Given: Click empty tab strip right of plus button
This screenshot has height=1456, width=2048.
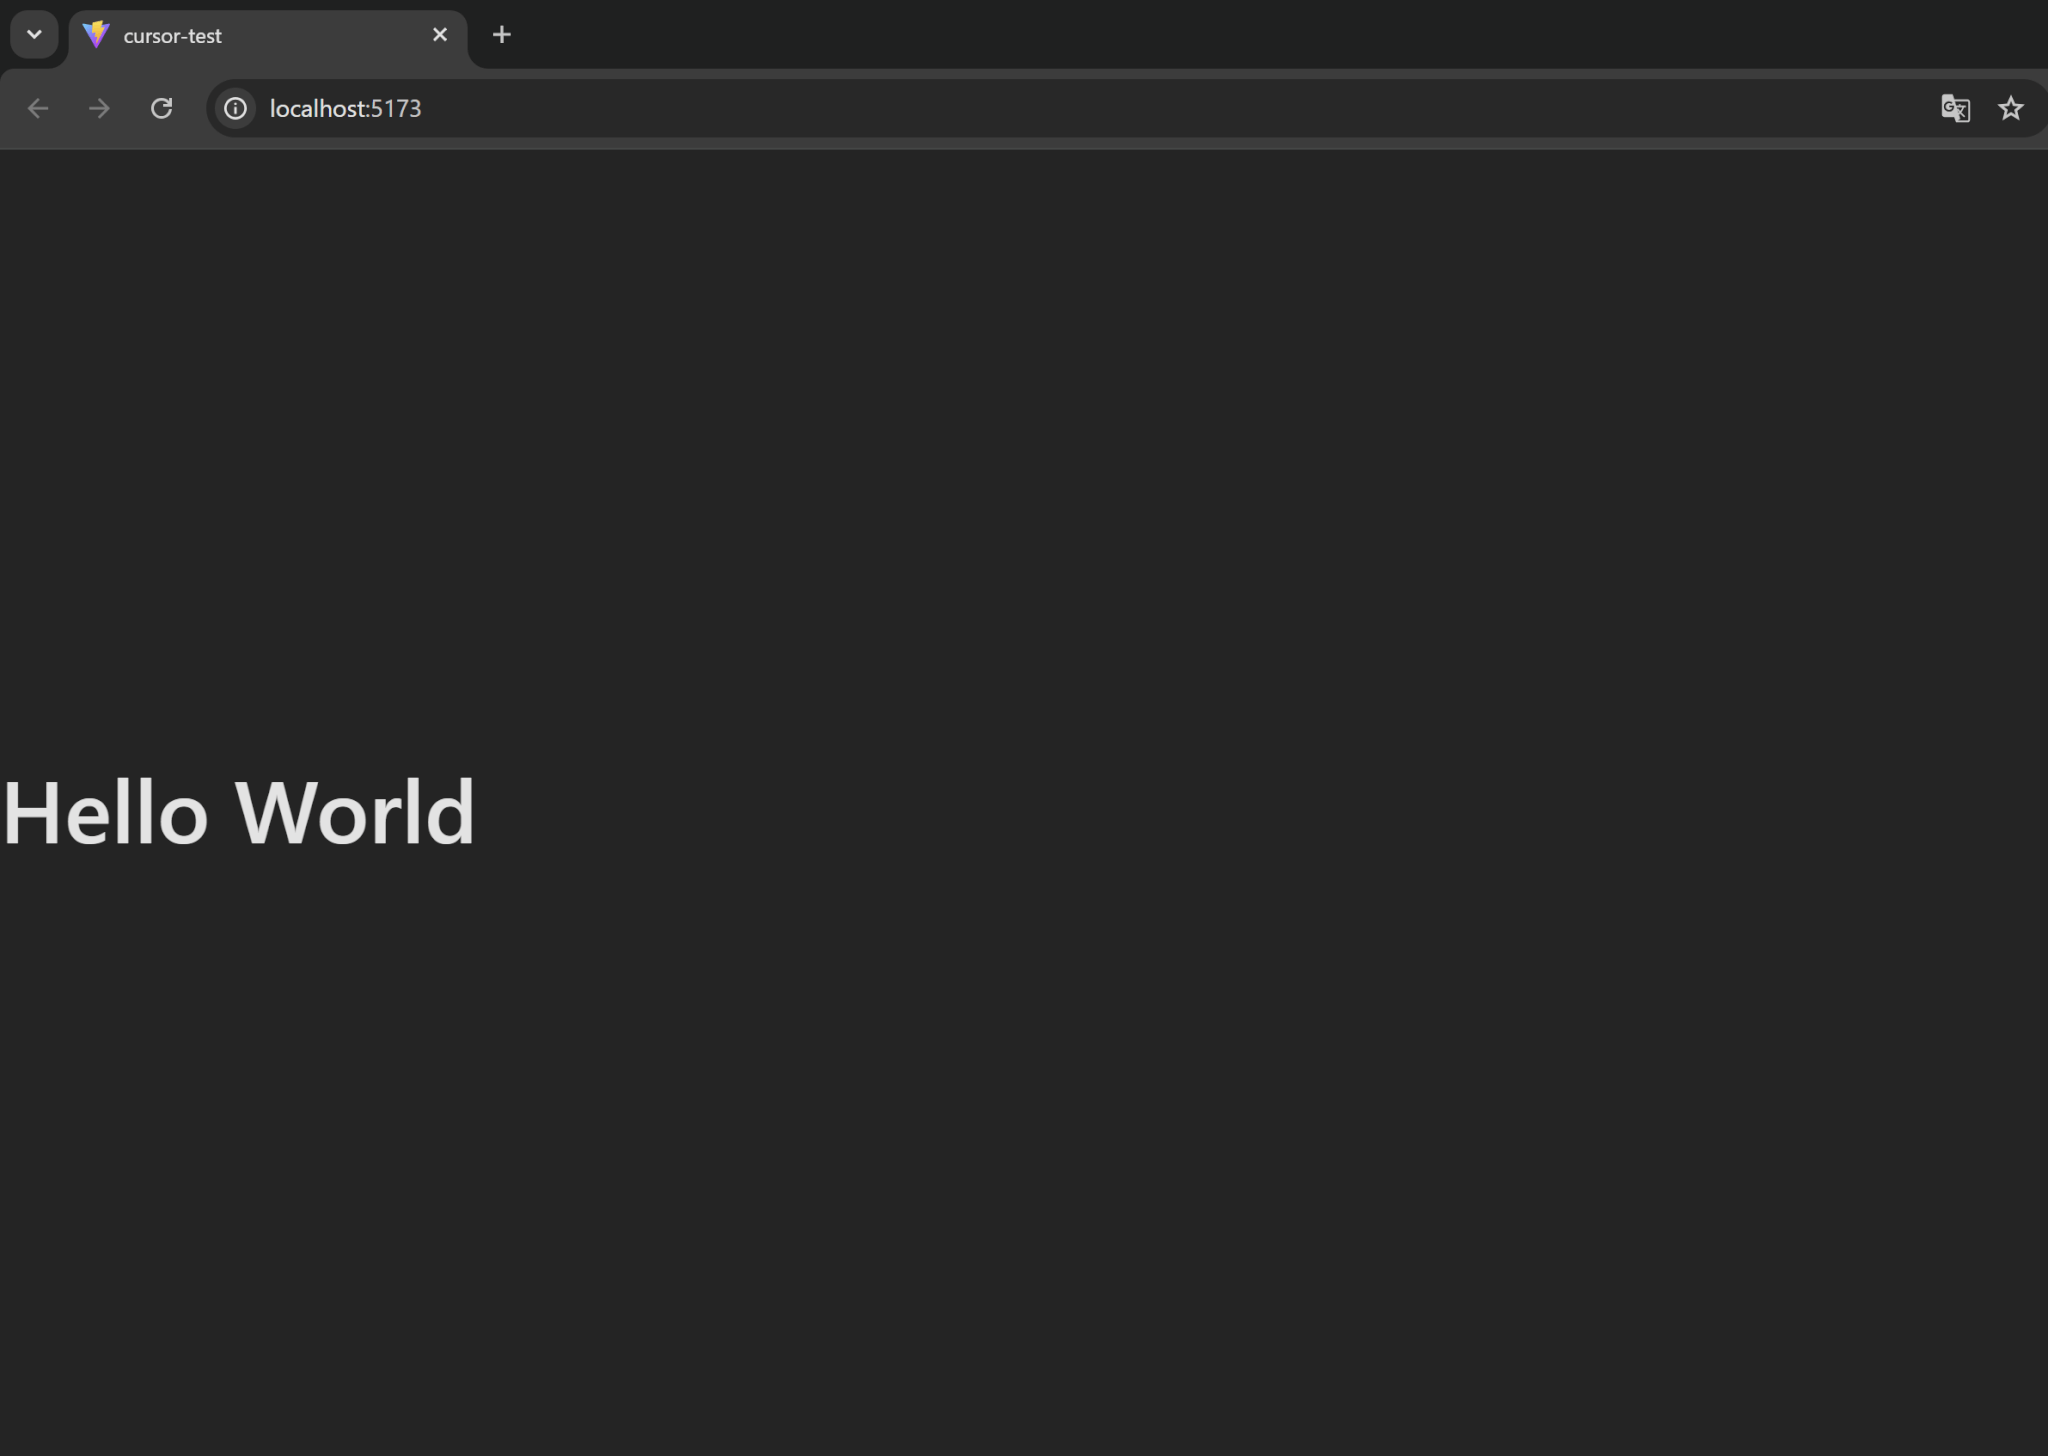Looking at the screenshot, I should (x=1200, y=35).
